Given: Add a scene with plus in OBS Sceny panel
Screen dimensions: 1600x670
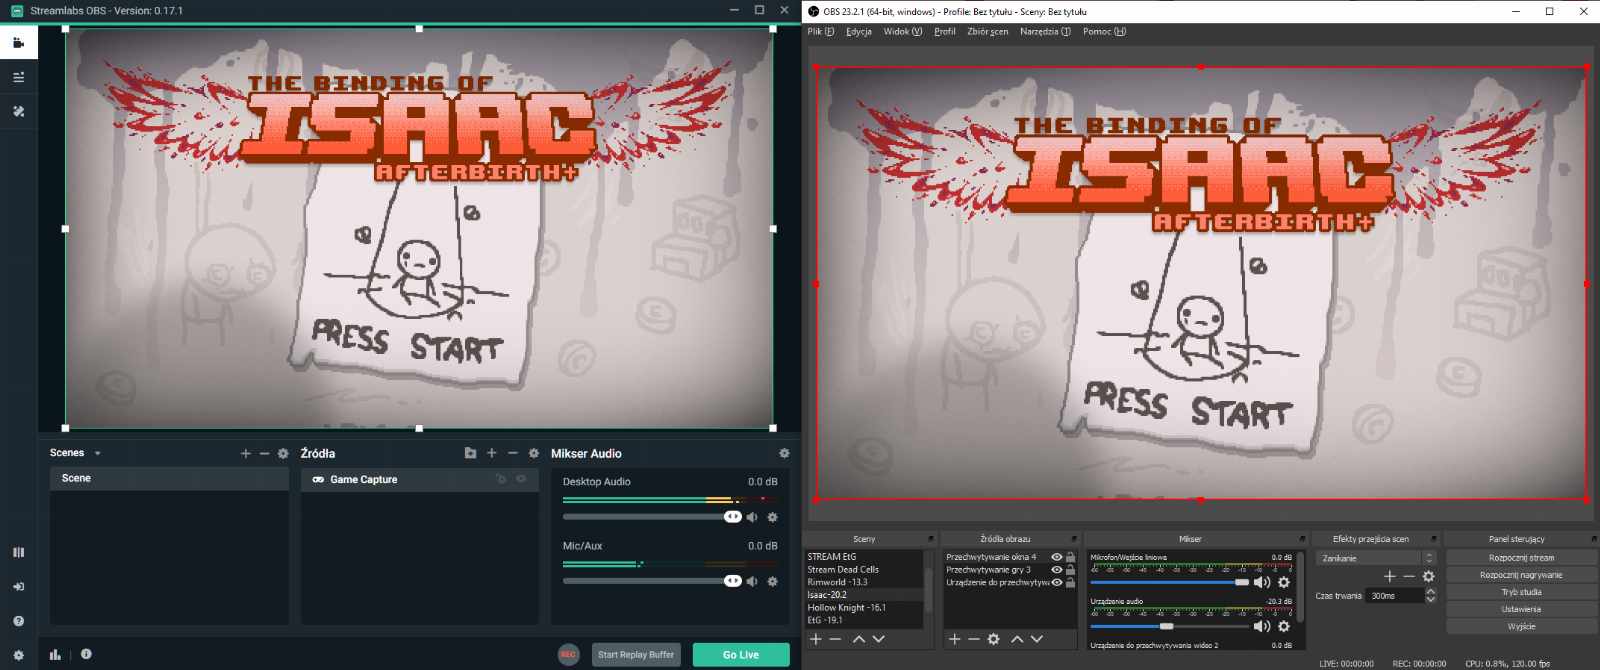Looking at the screenshot, I should coord(816,639).
